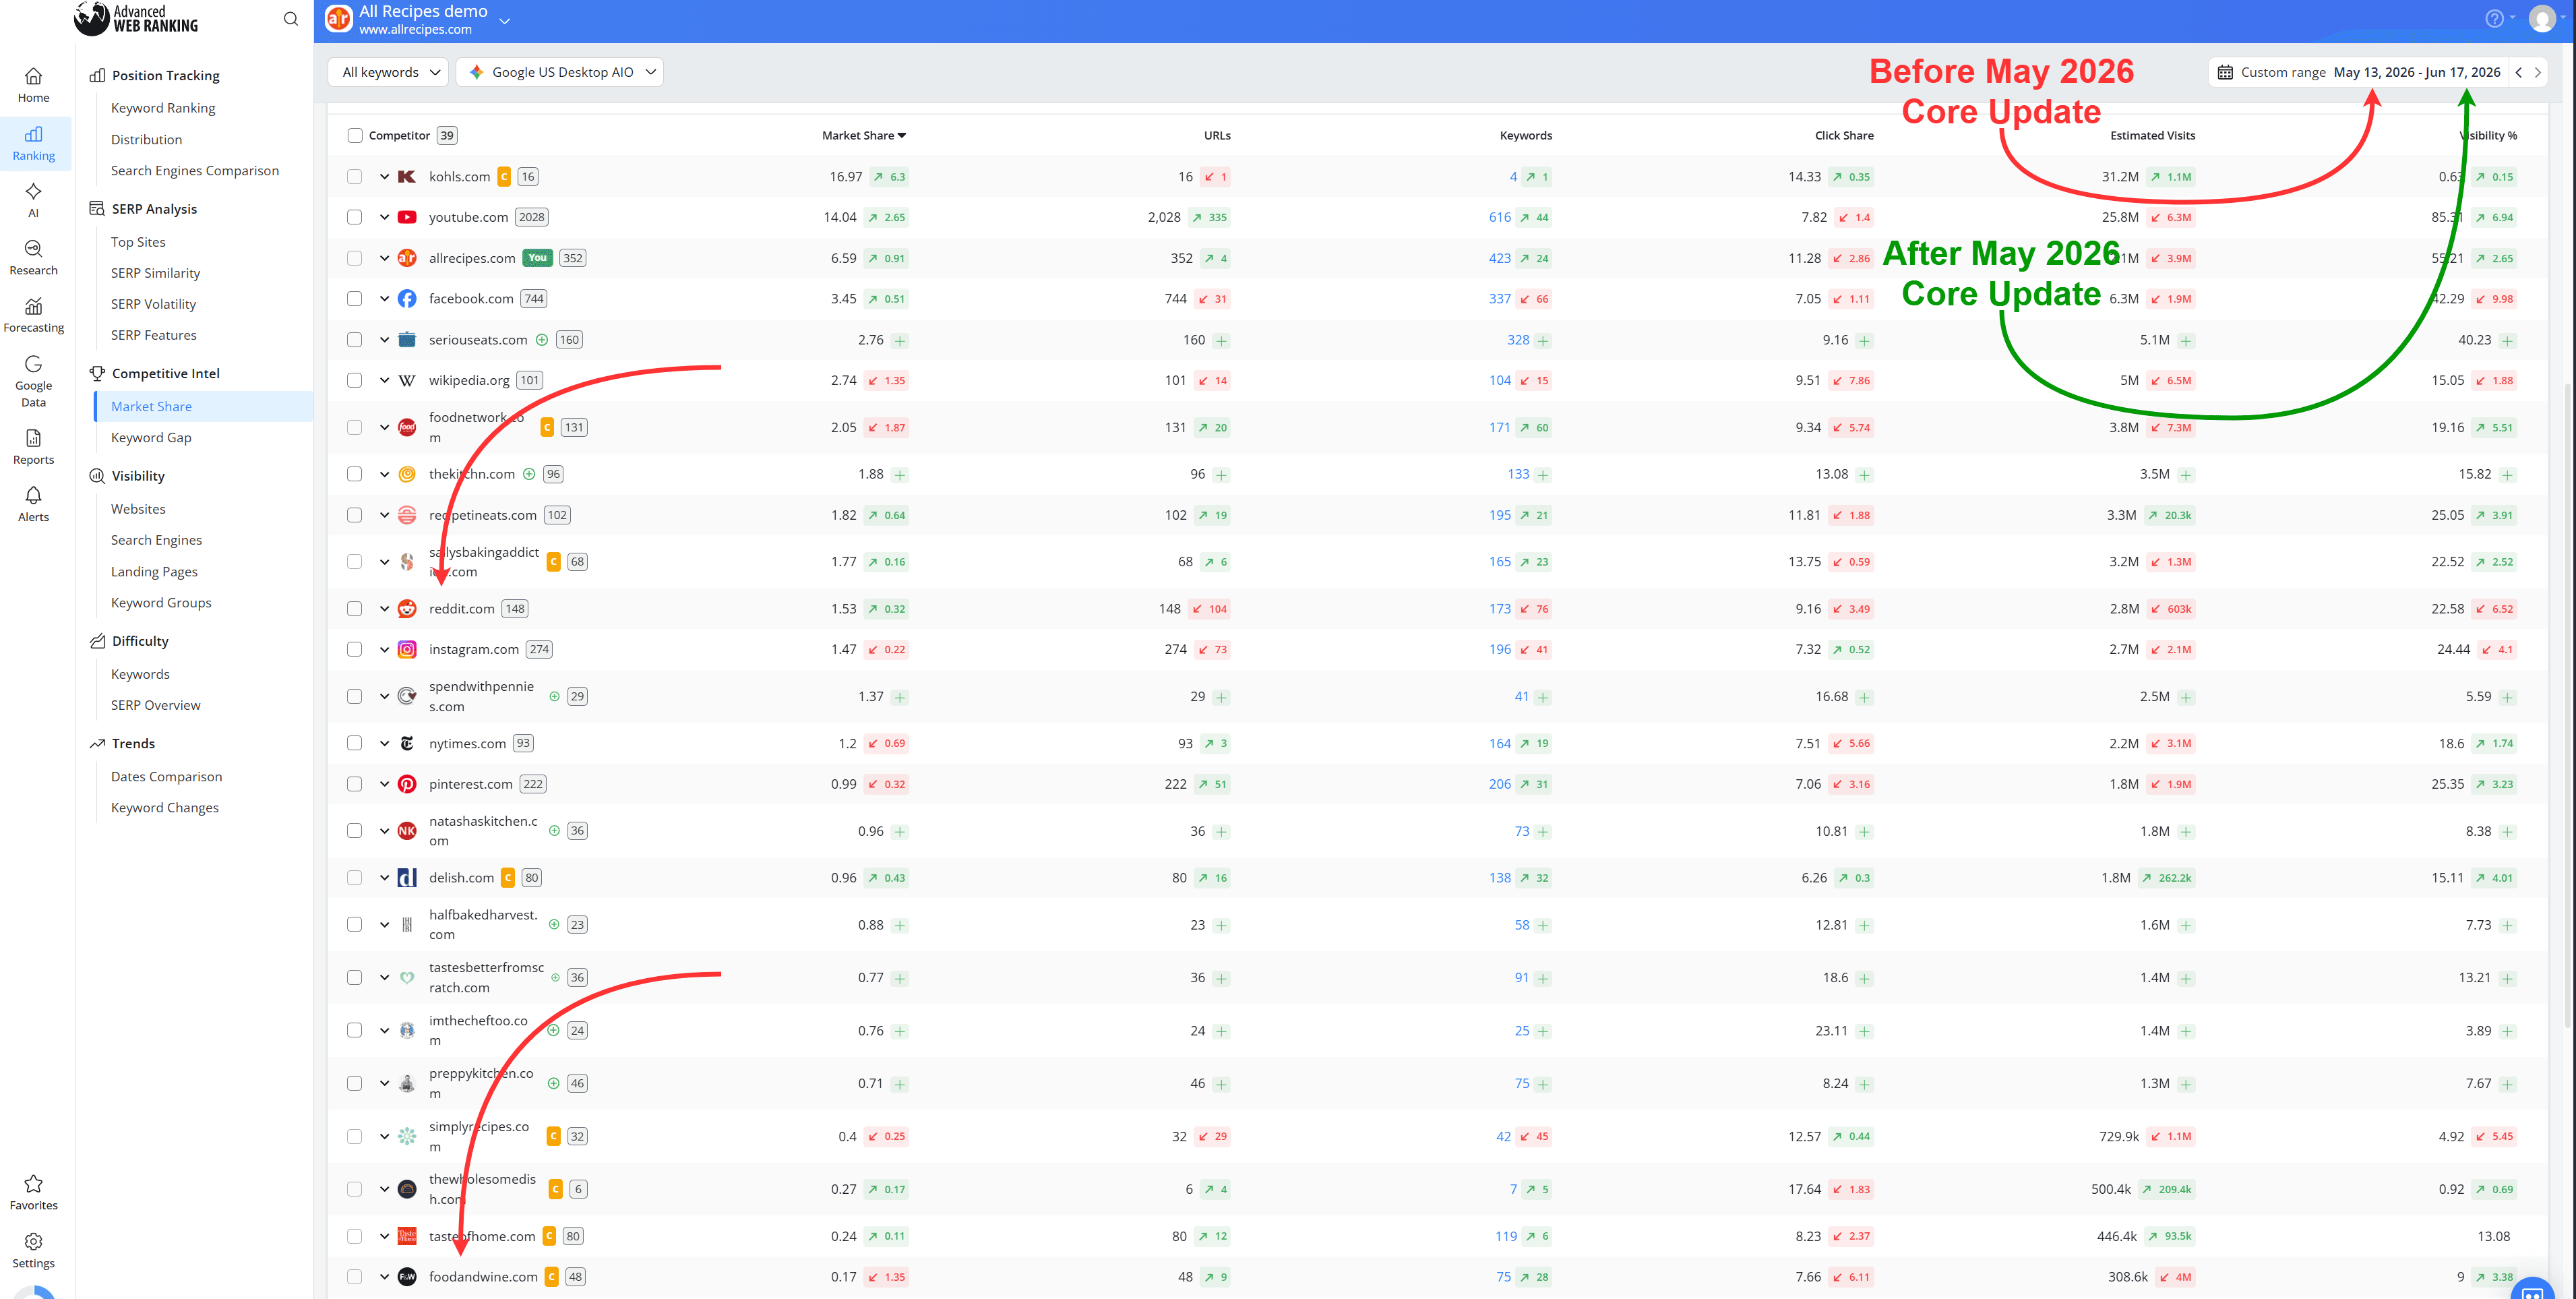Open the Home section icon
This screenshot has width=2576, height=1299.
pos(33,77)
